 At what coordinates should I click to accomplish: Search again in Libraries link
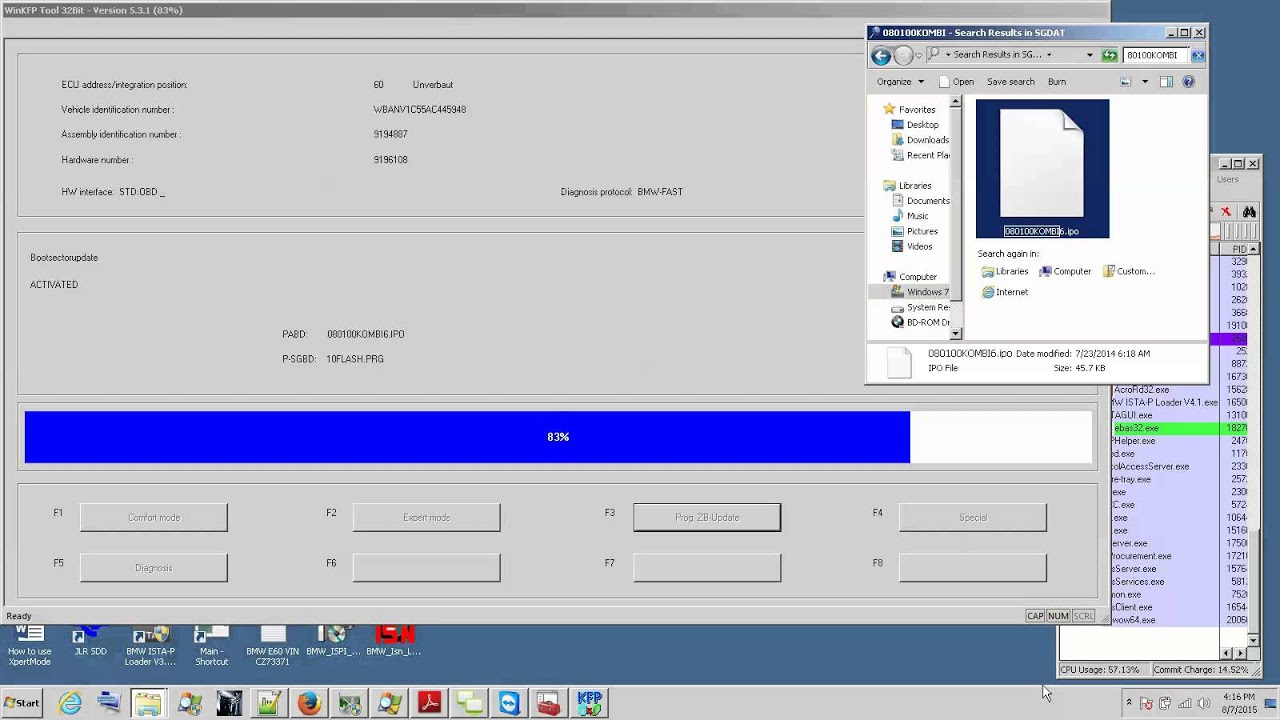[x=1005, y=271]
